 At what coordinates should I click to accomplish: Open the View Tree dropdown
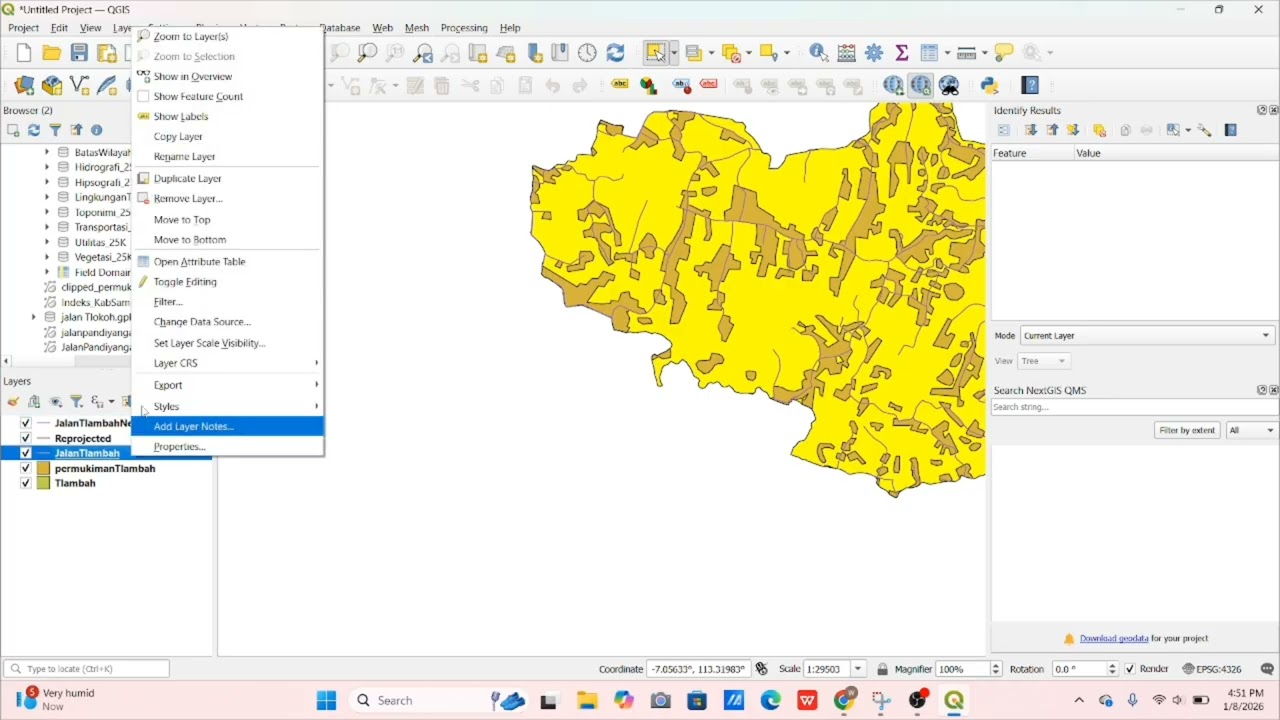click(x=1045, y=361)
